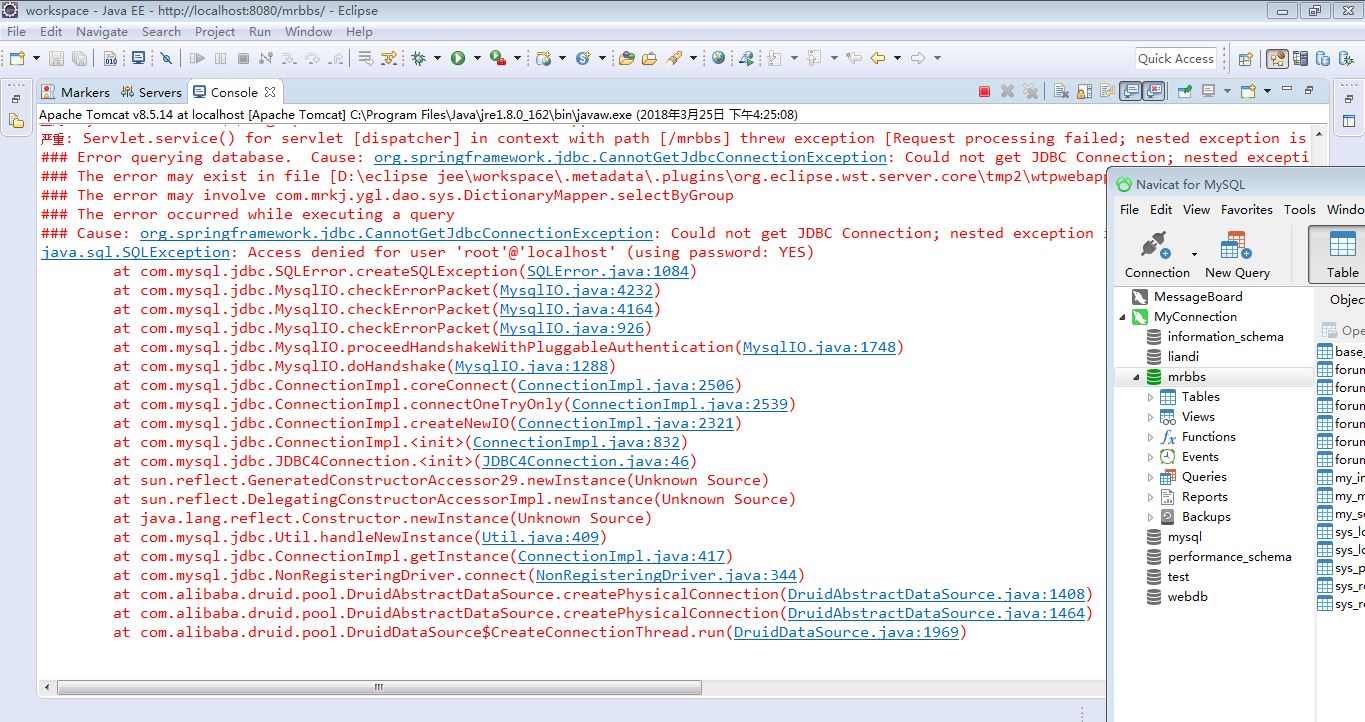Viewport: 1365px width, 722px height.
Task: Collapse mrbbs database node in Navicat
Action: click(1136, 377)
